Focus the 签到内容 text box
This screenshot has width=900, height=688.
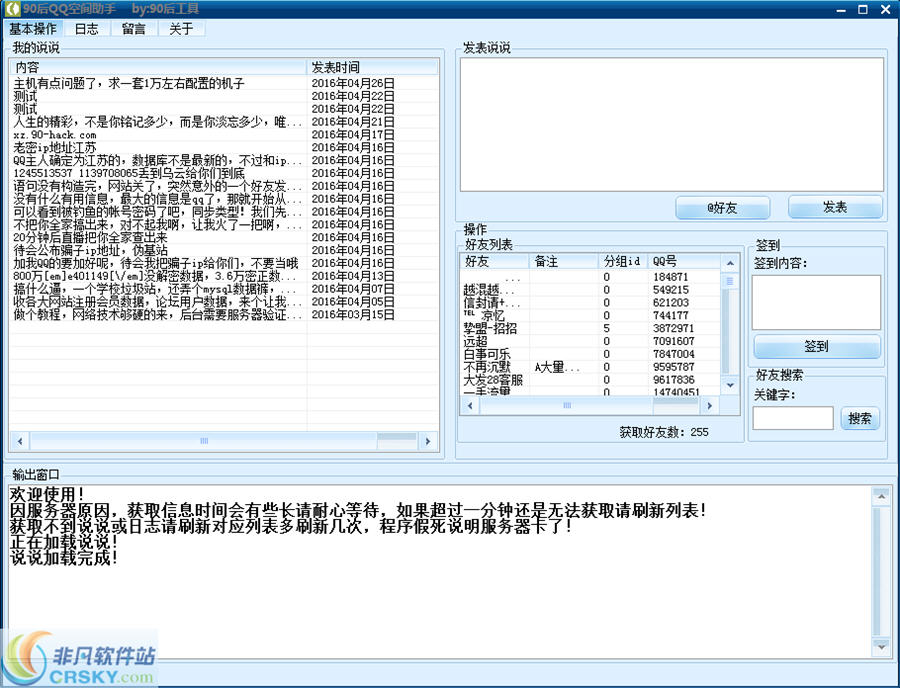[x=816, y=302]
